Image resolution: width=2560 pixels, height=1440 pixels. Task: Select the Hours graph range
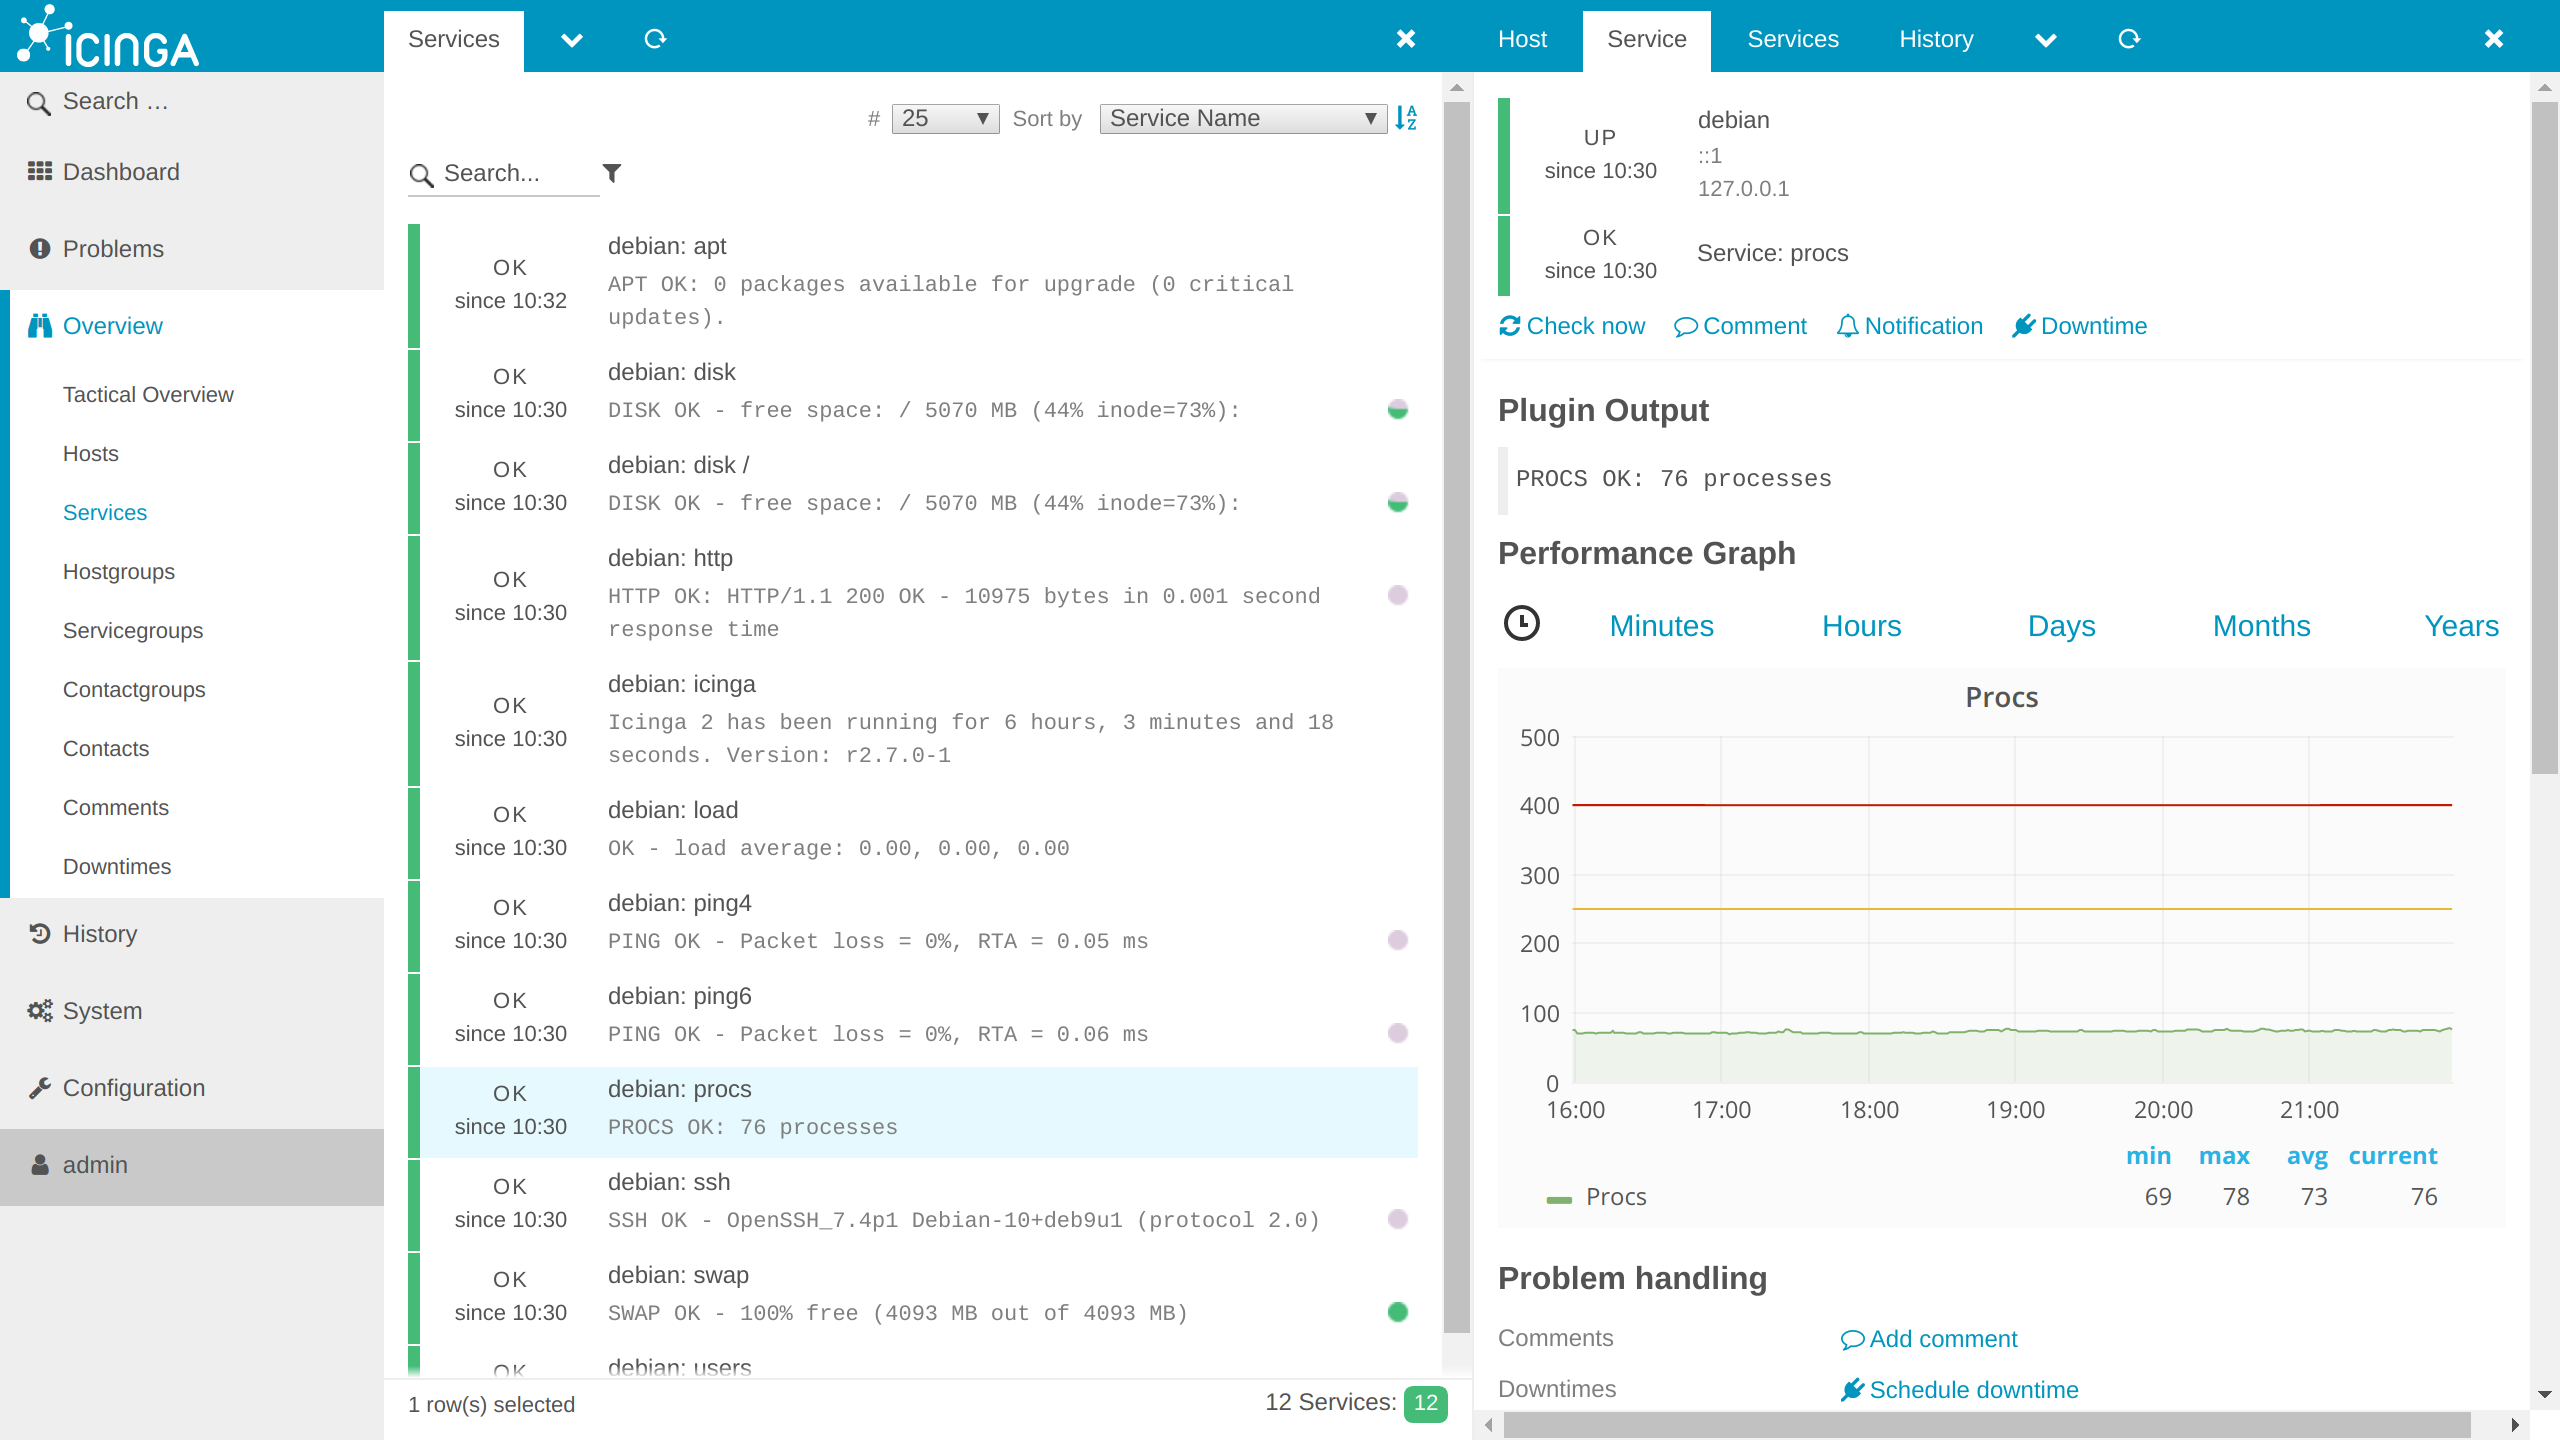click(1861, 626)
